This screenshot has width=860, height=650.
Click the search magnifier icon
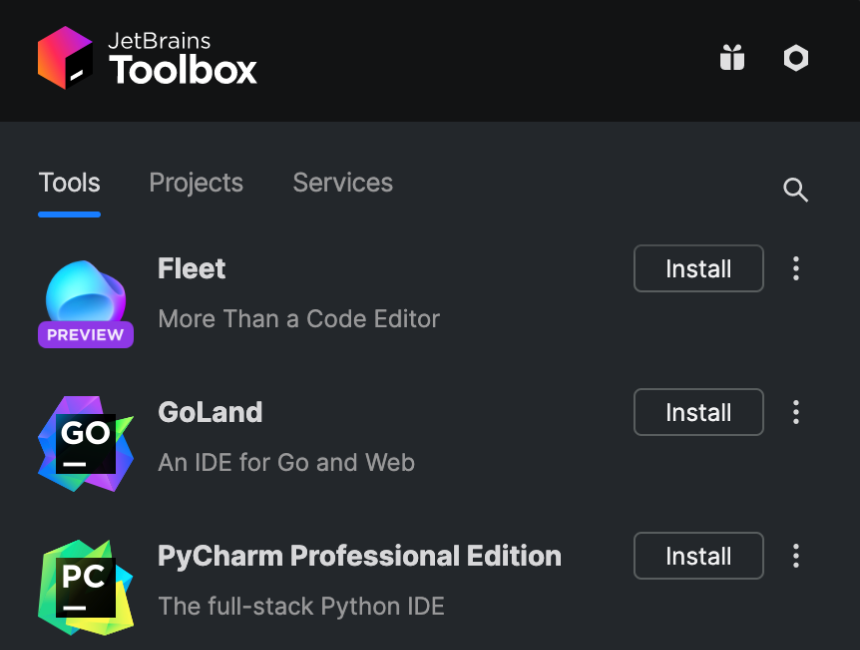click(795, 189)
